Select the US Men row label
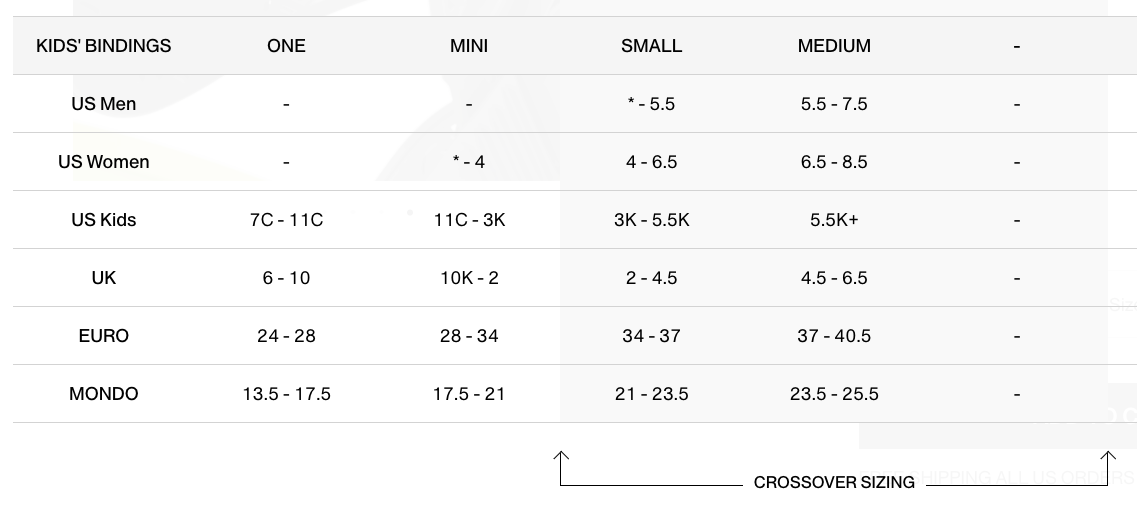The height and width of the screenshot is (513, 1137). pos(104,104)
